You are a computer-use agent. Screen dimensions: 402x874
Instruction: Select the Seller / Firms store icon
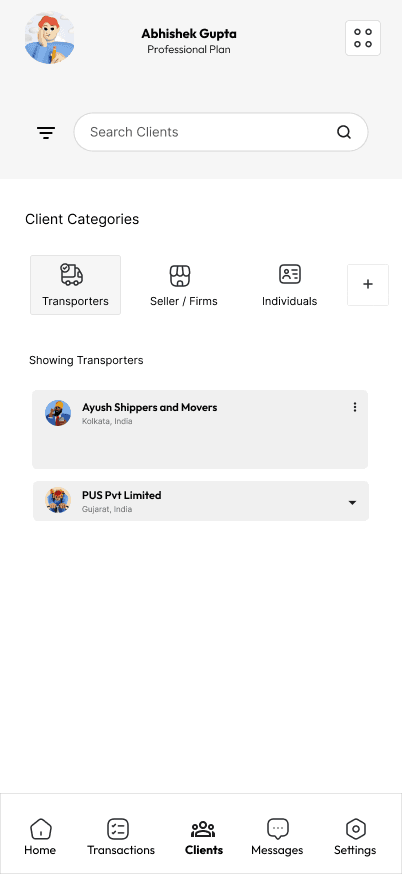pyautogui.click(x=180, y=275)
